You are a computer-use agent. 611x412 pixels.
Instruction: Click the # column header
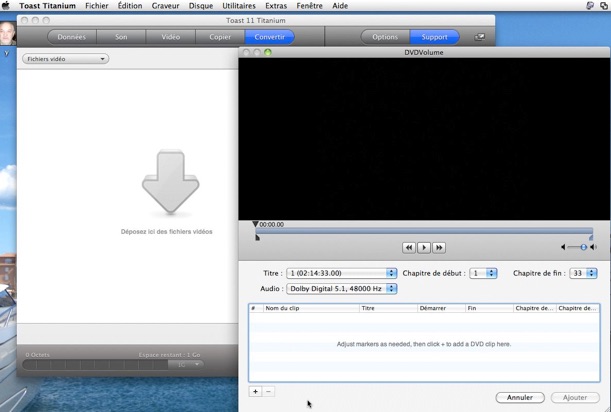[256, 308]
